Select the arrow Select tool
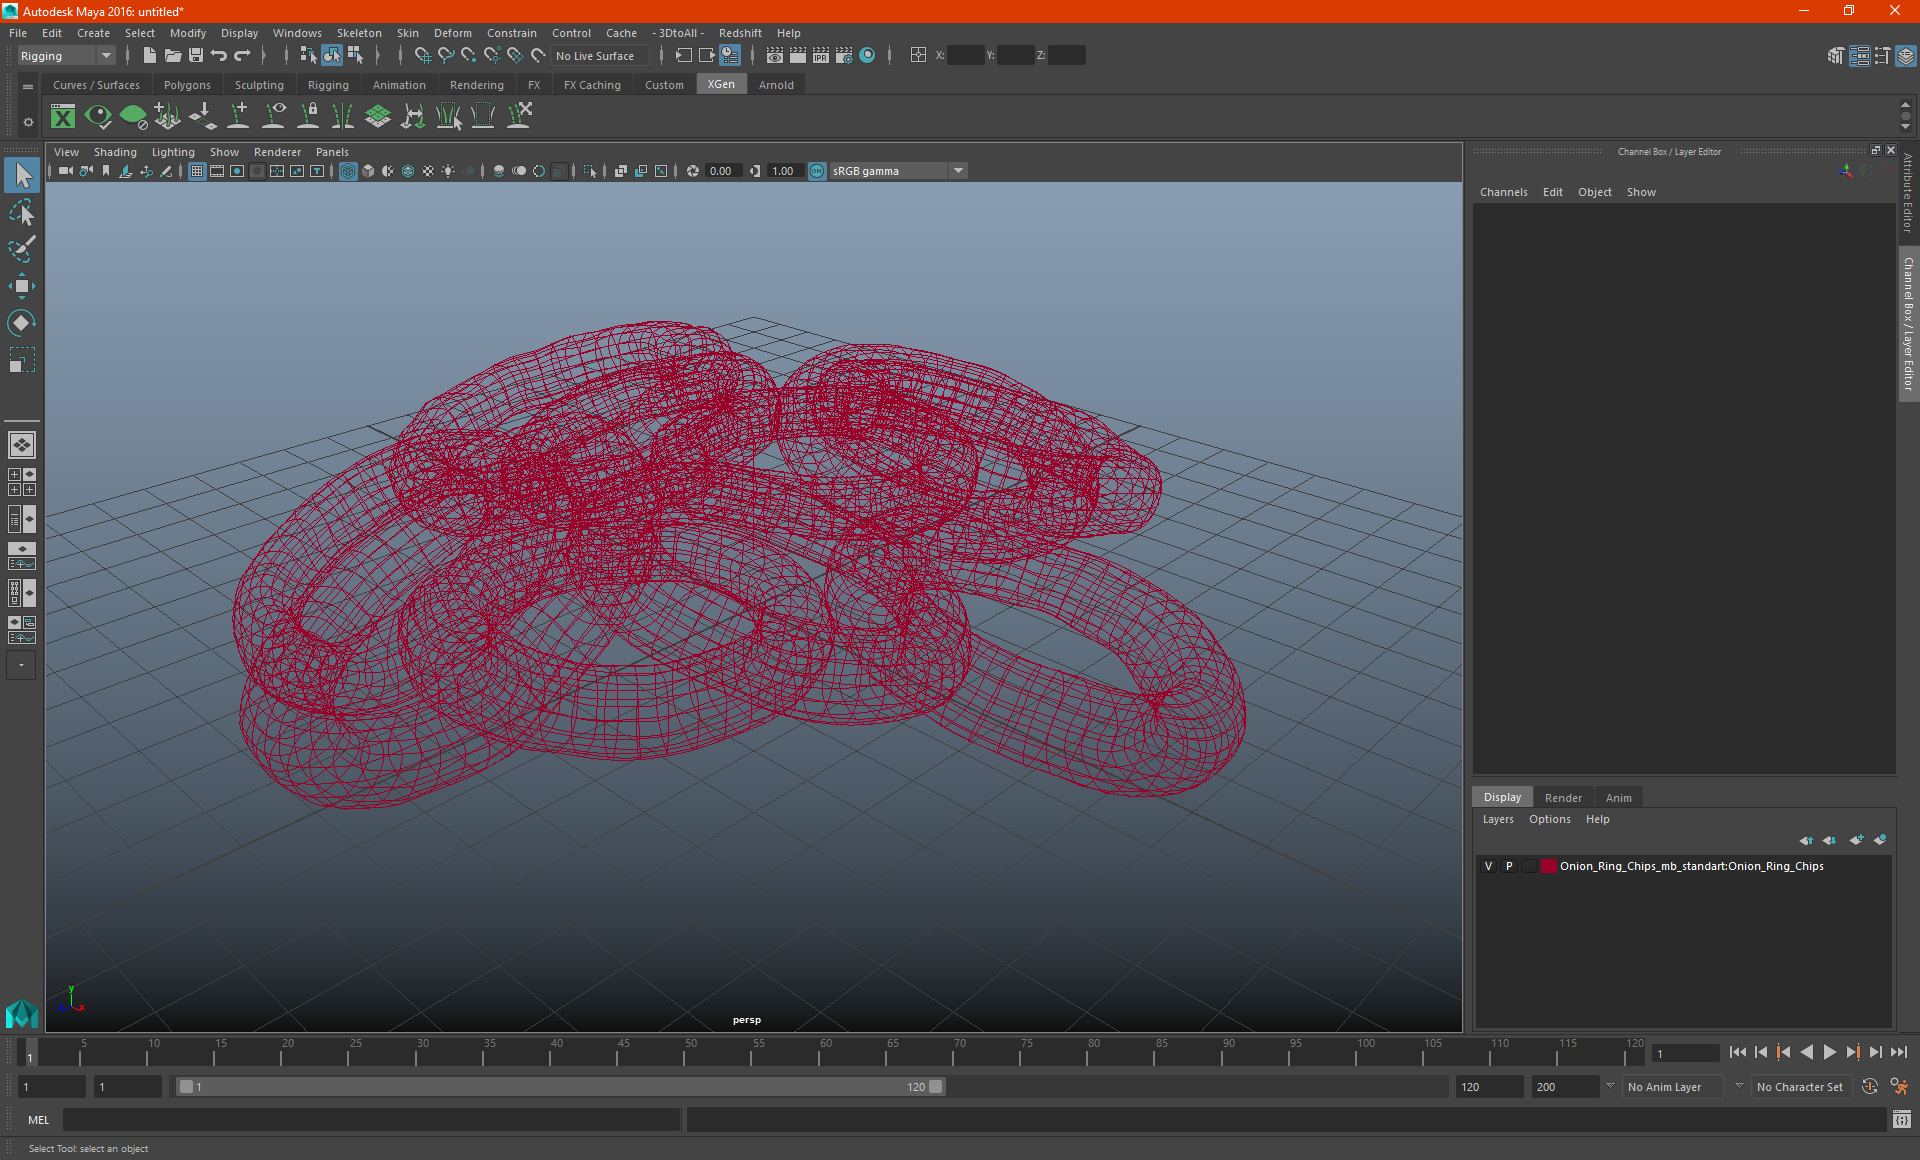 point(22,176)
